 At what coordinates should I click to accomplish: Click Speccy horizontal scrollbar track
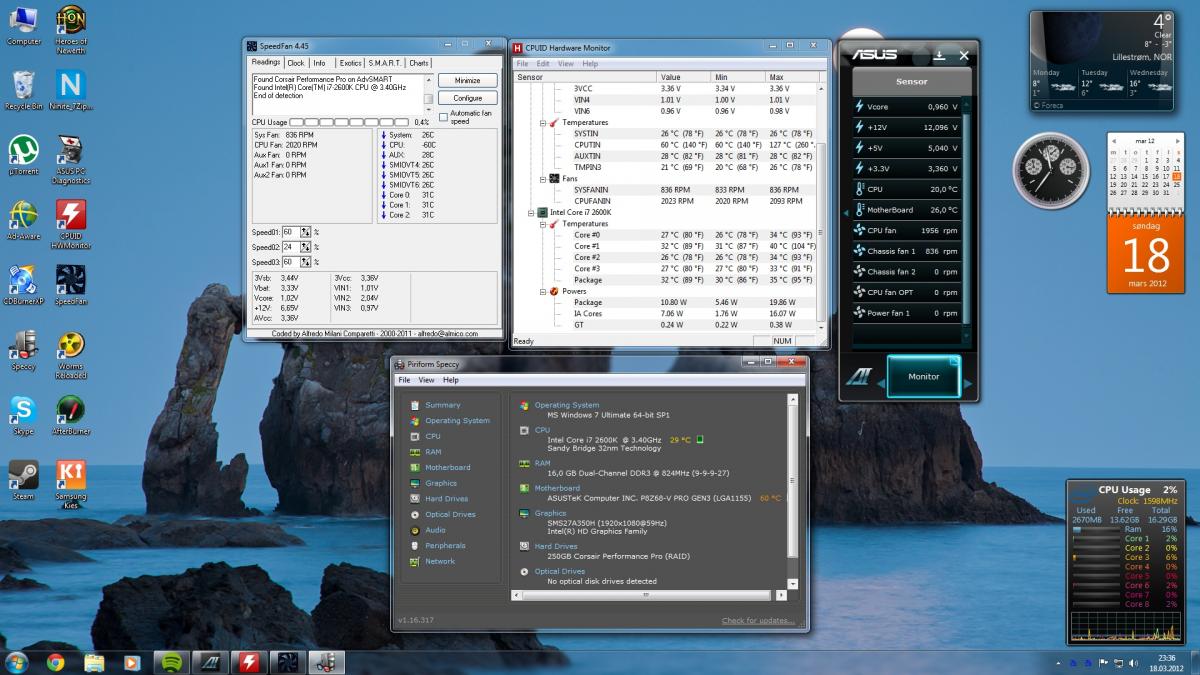[649, 596]
